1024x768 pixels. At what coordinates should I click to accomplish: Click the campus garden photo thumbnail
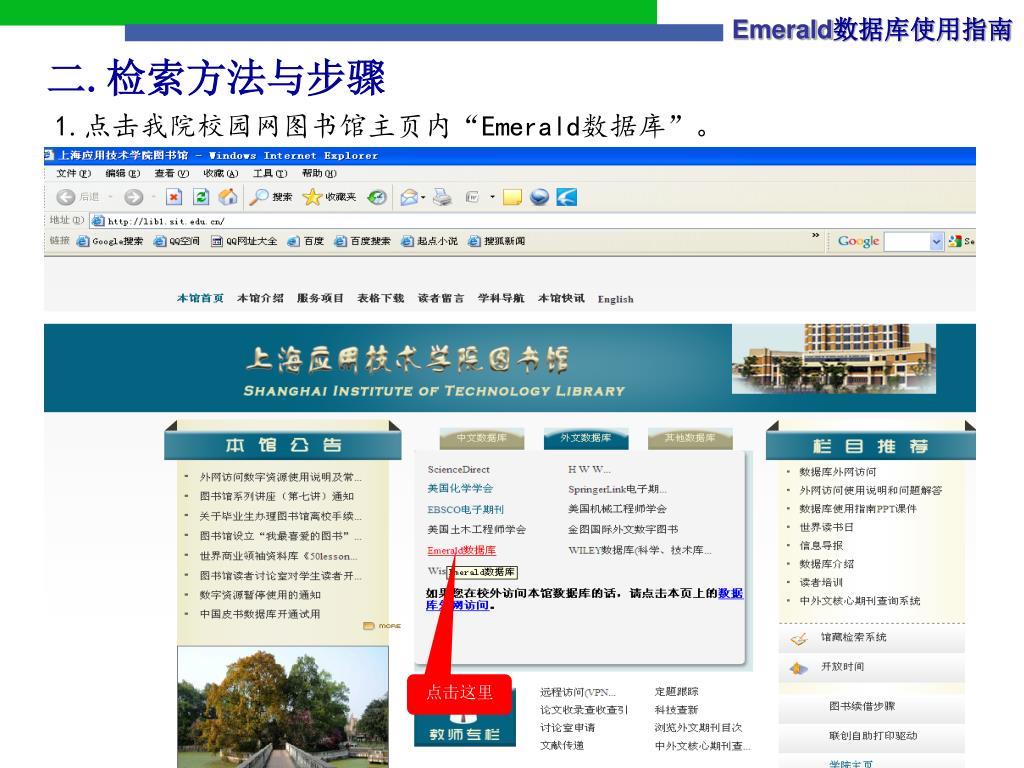283,707
